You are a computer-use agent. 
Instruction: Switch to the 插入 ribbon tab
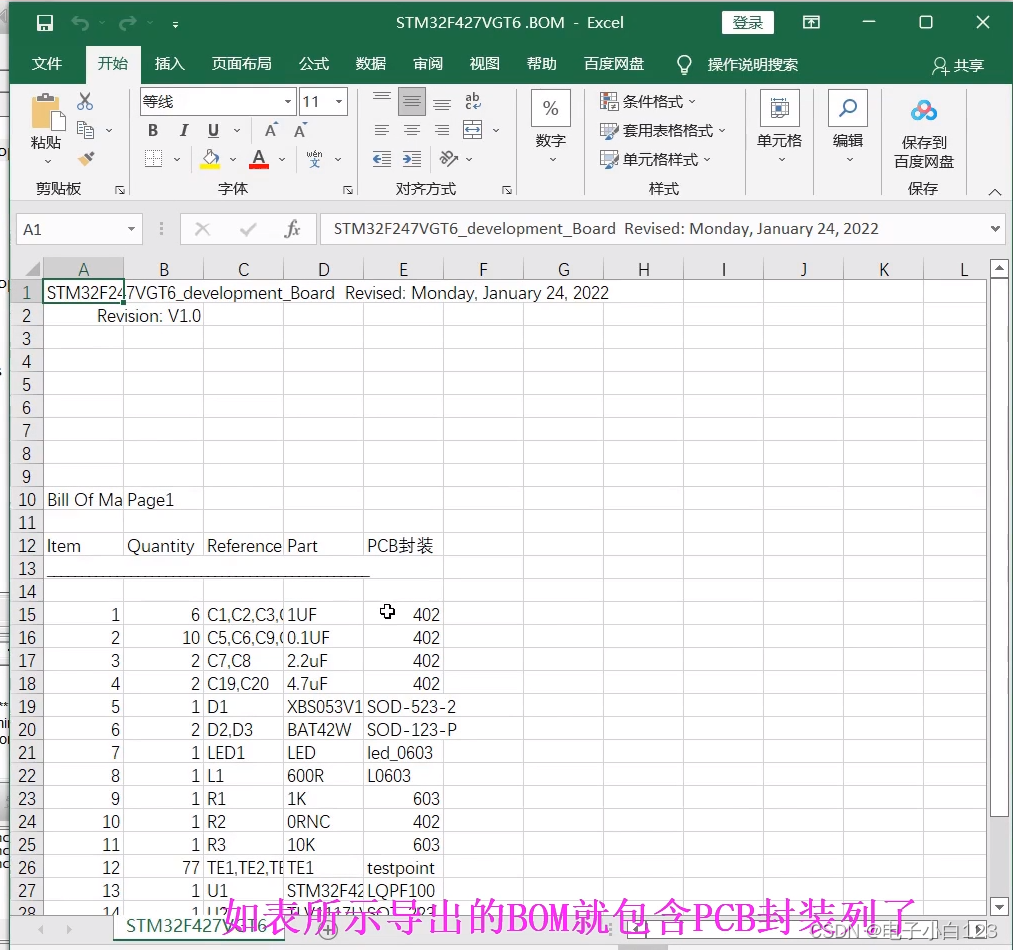[x=169, y=63]
